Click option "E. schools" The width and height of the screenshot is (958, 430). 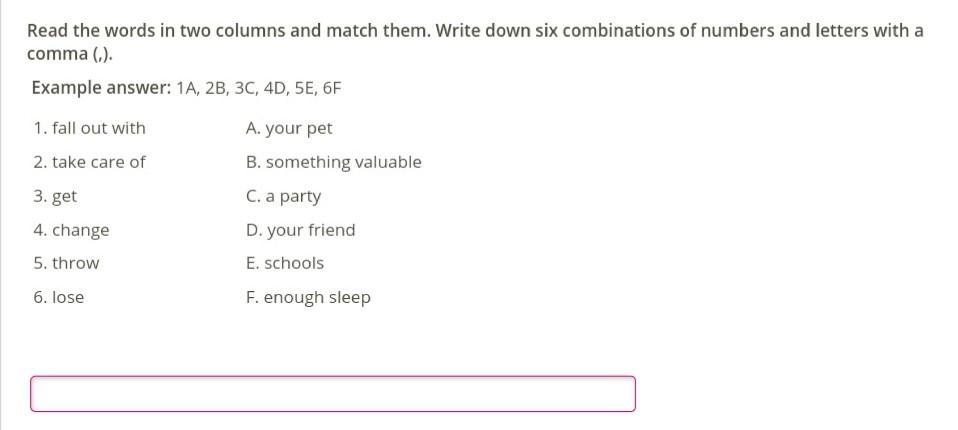tap(284, 263)
